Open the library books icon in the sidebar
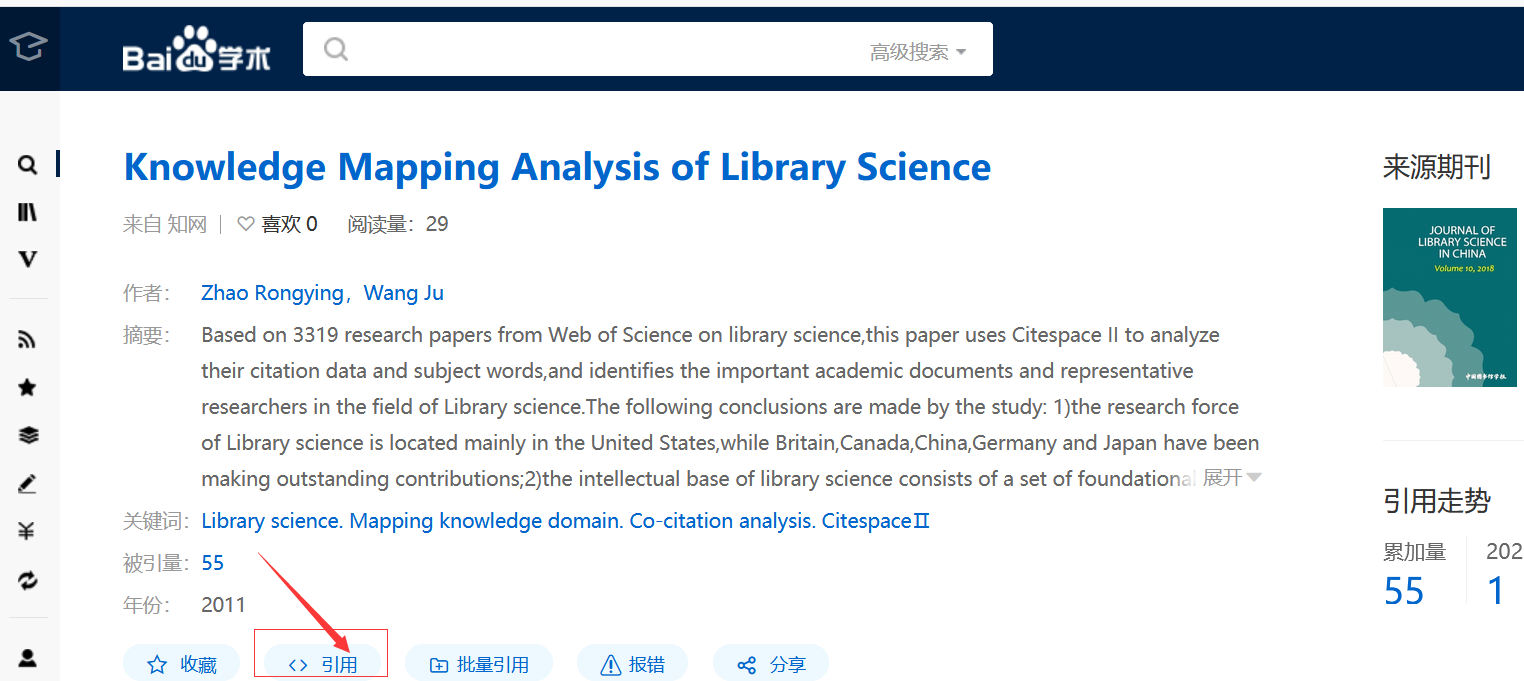Screen dimensions: 1524x681 pos(27,211)
